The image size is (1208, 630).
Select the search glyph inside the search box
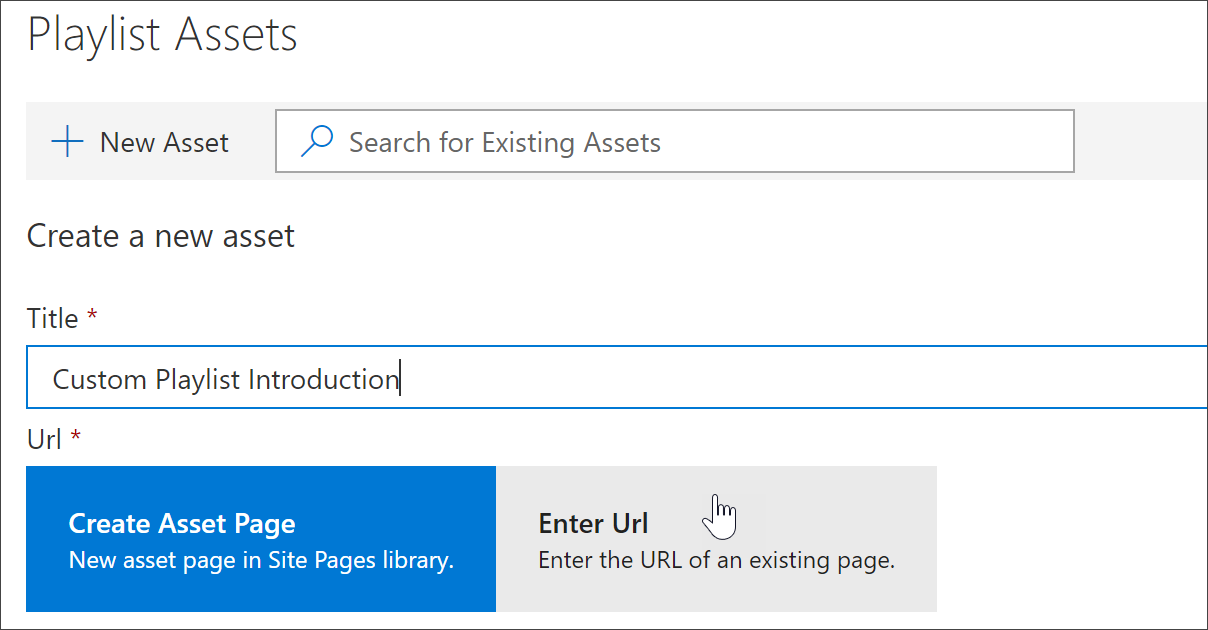coord(317,141)
